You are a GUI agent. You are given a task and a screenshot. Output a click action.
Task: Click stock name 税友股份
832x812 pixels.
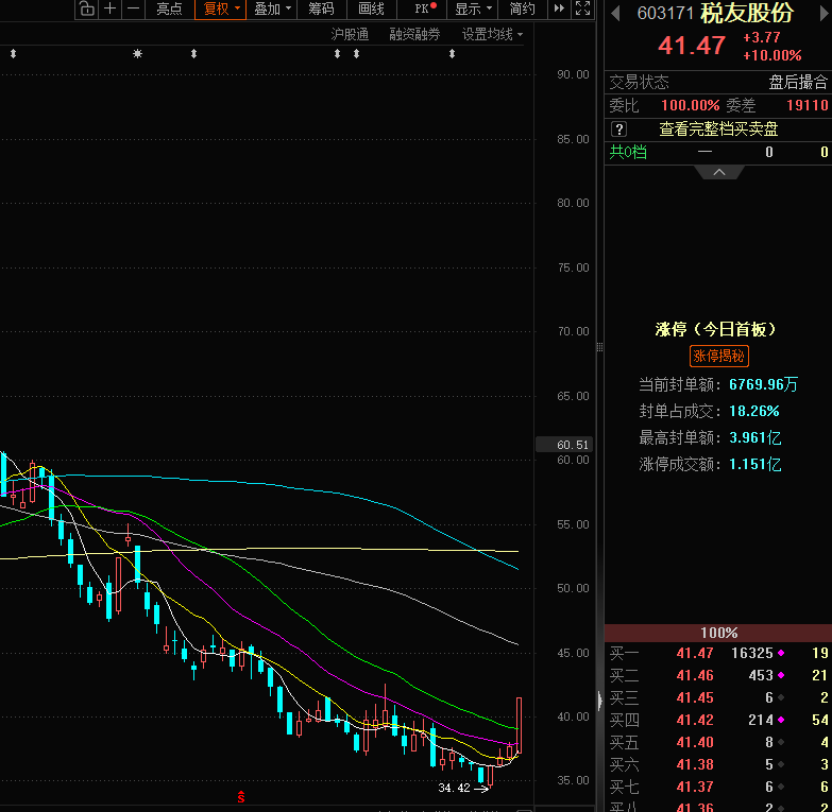pyautogui.click(x=747, y=13)
